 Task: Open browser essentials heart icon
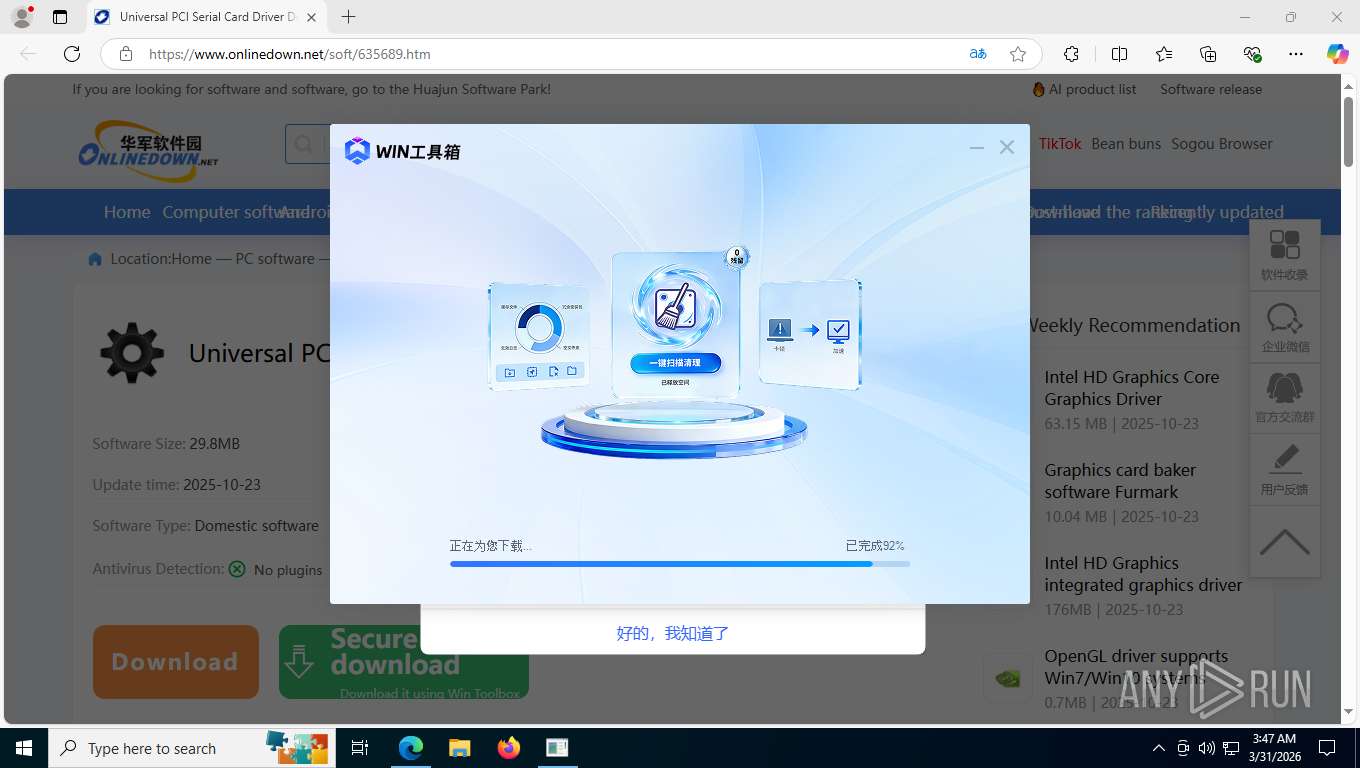(x=1252, y=54)
